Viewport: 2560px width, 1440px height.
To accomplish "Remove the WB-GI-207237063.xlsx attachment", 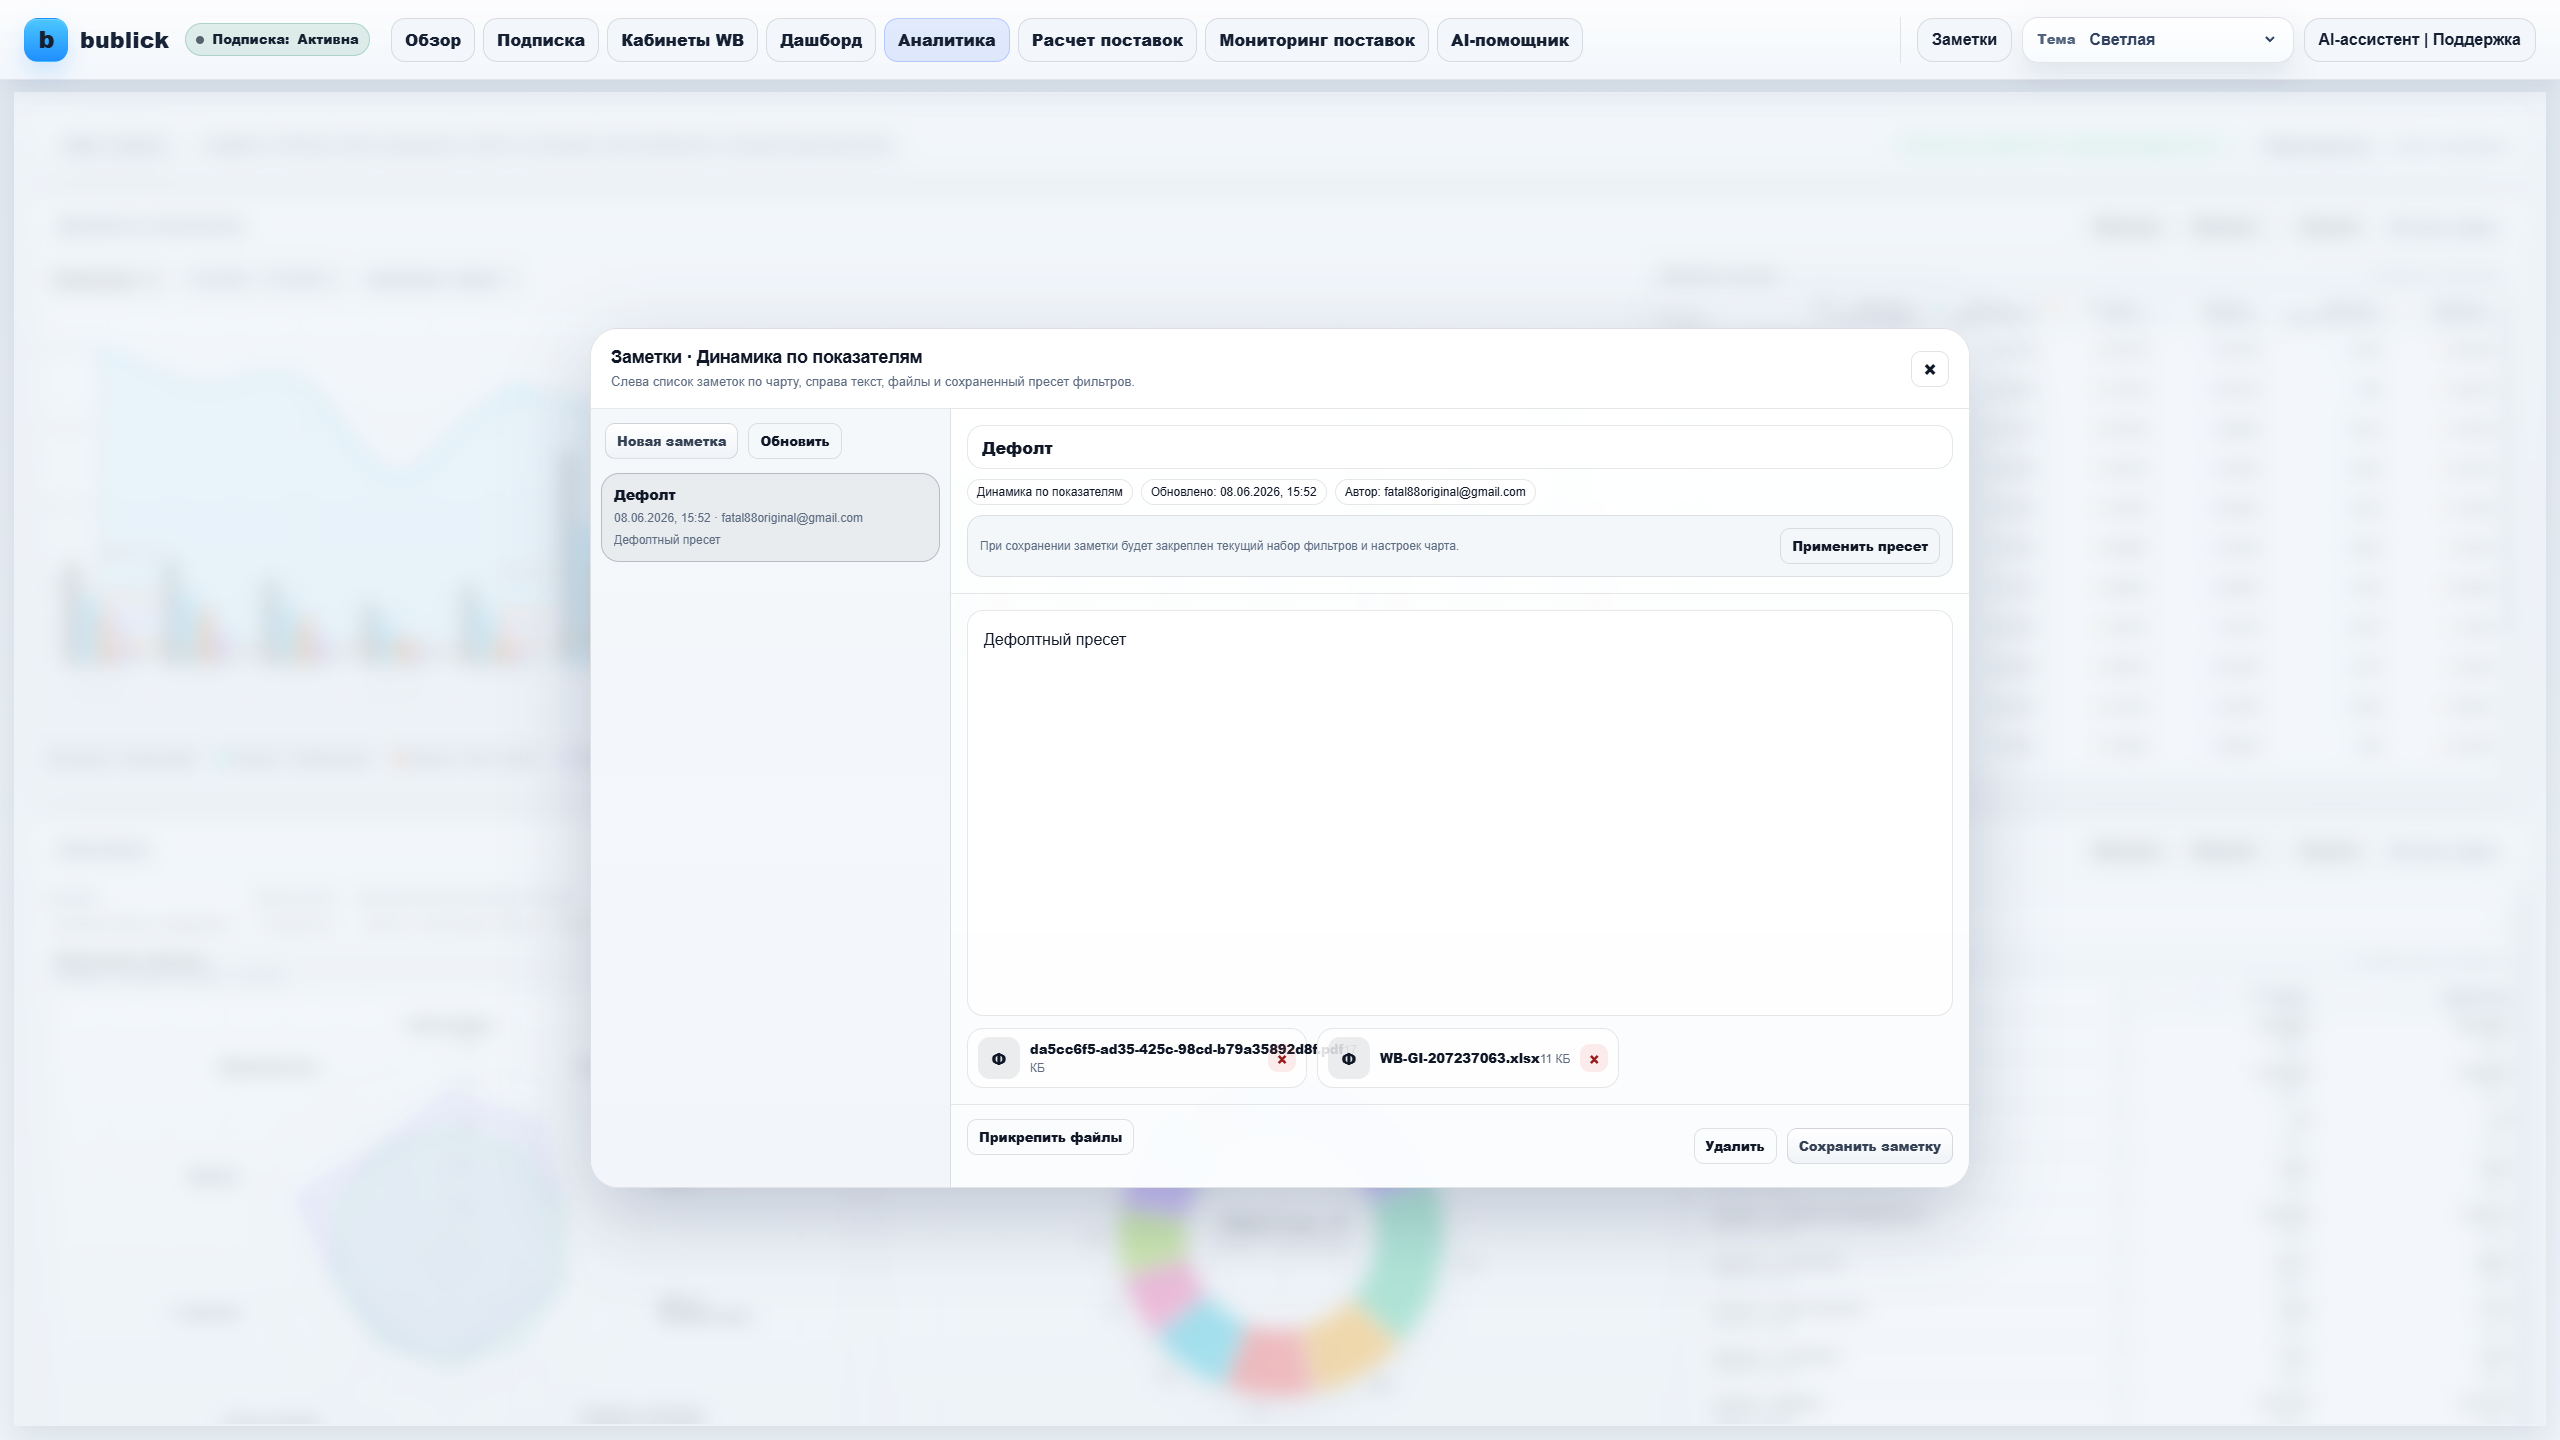I will coord(1593,1059).
